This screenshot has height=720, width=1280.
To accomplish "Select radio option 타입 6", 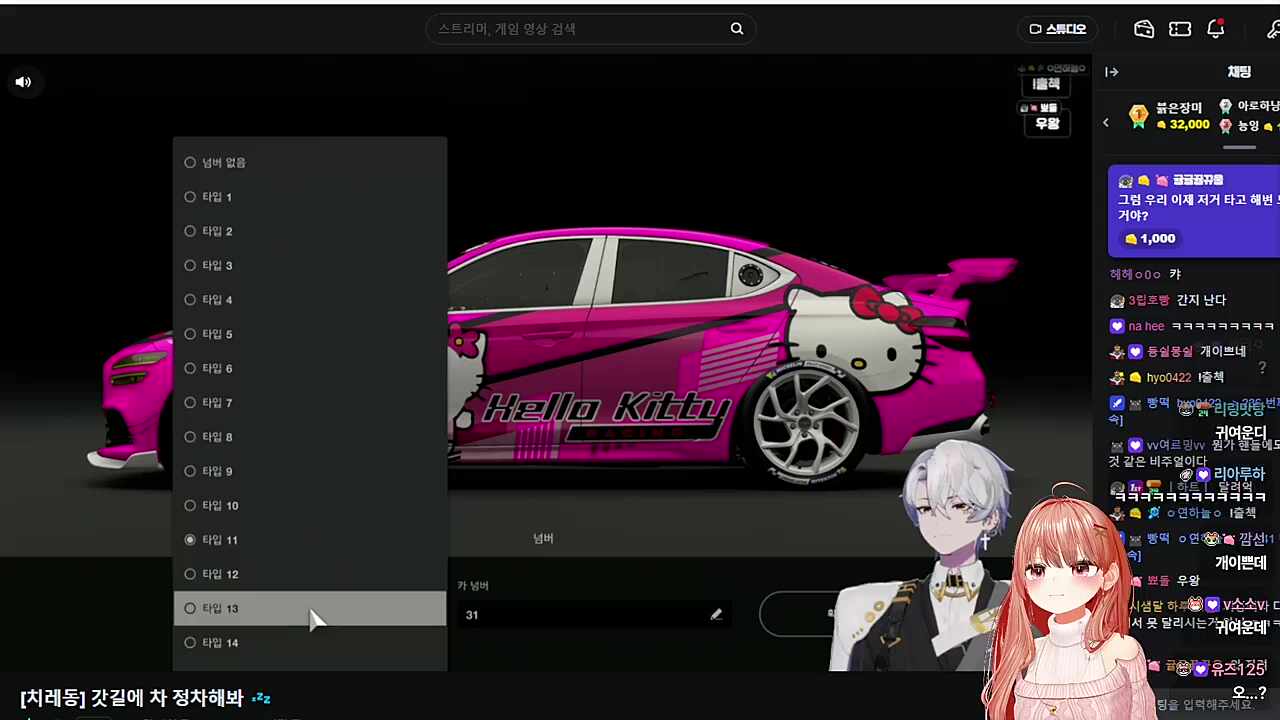I will tap(310, 368).
